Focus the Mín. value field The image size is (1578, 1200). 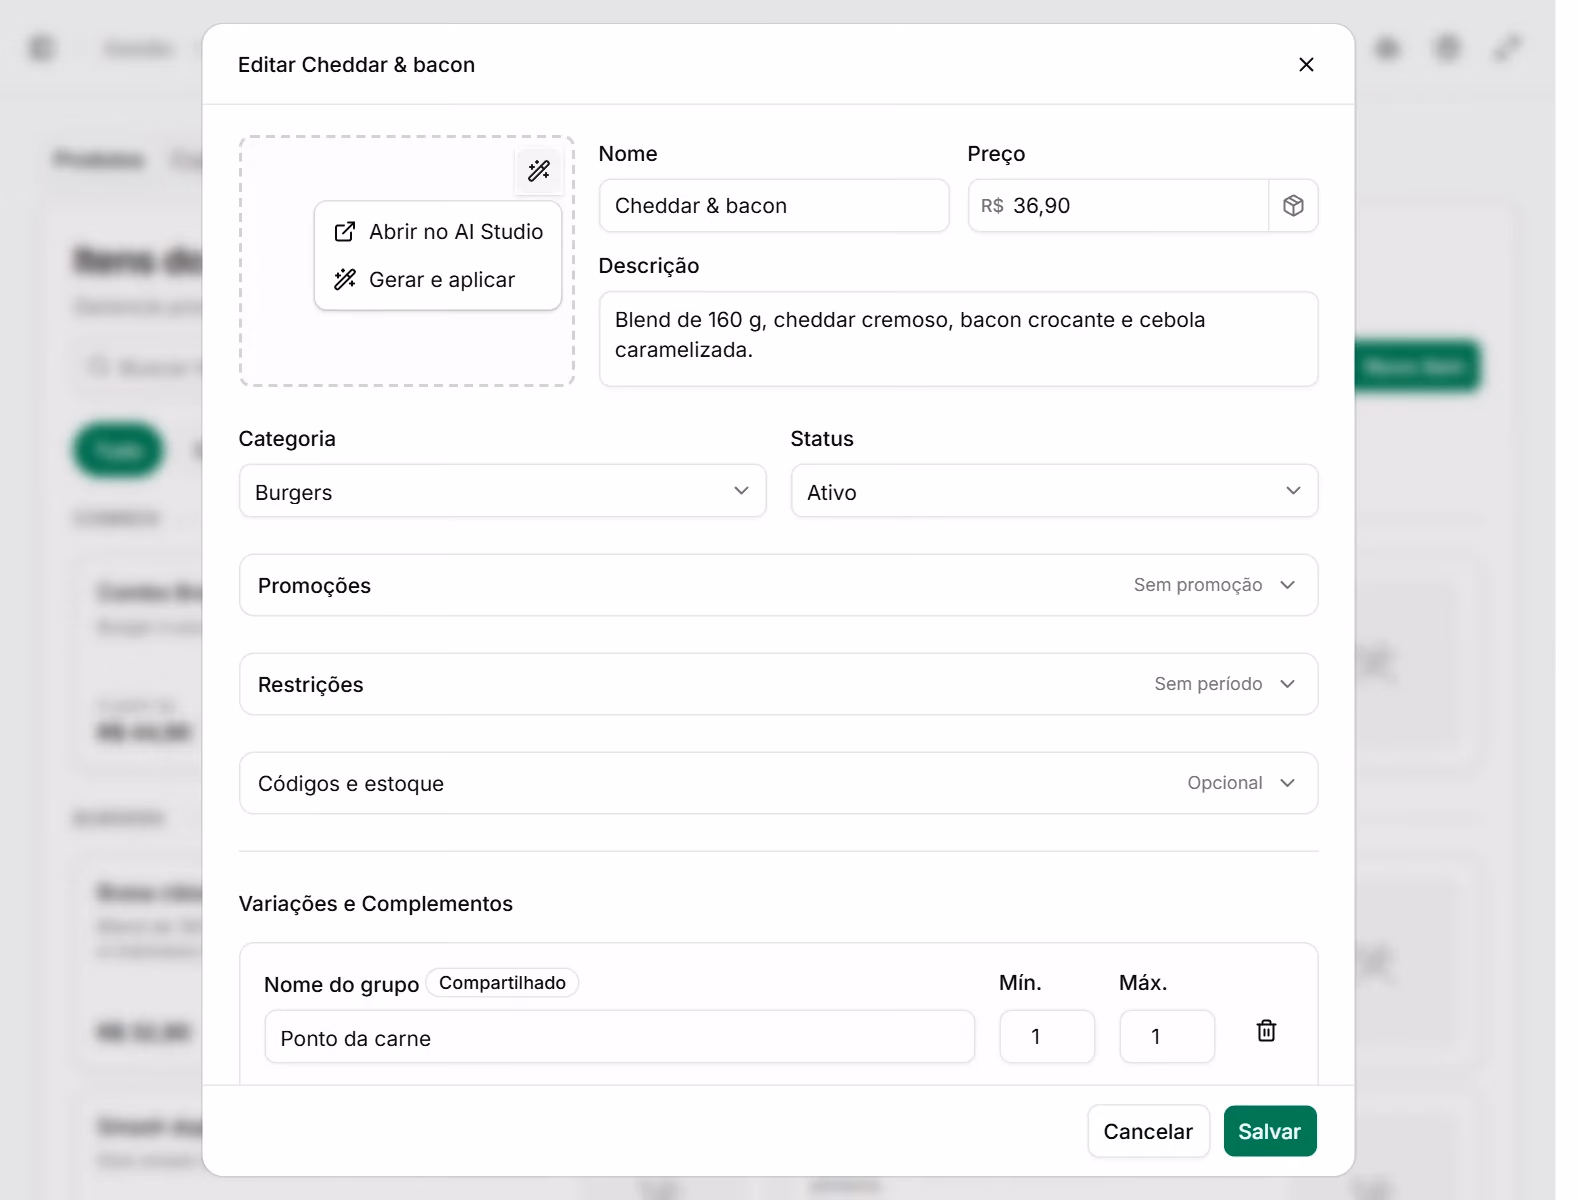point(1047,1037)
